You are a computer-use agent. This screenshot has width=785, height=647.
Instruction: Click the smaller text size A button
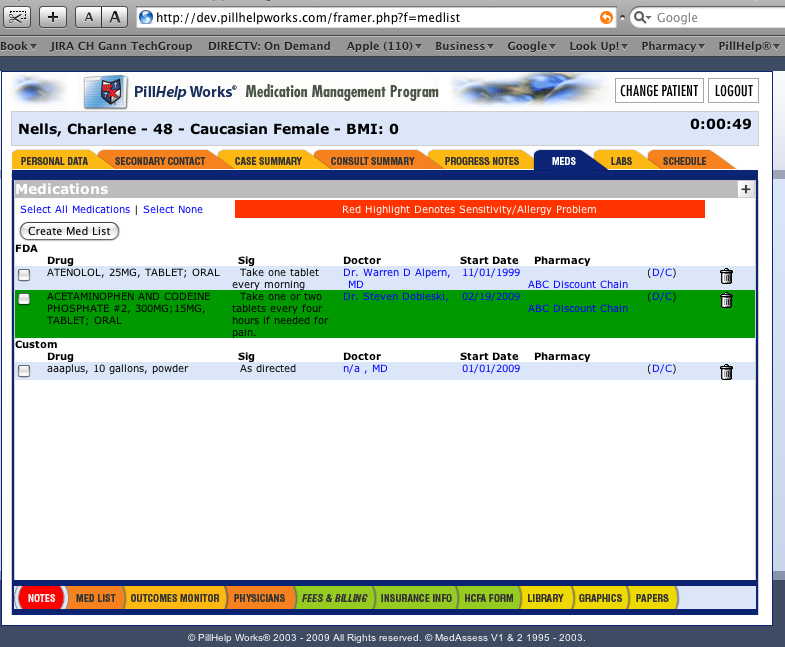[88, 17]
